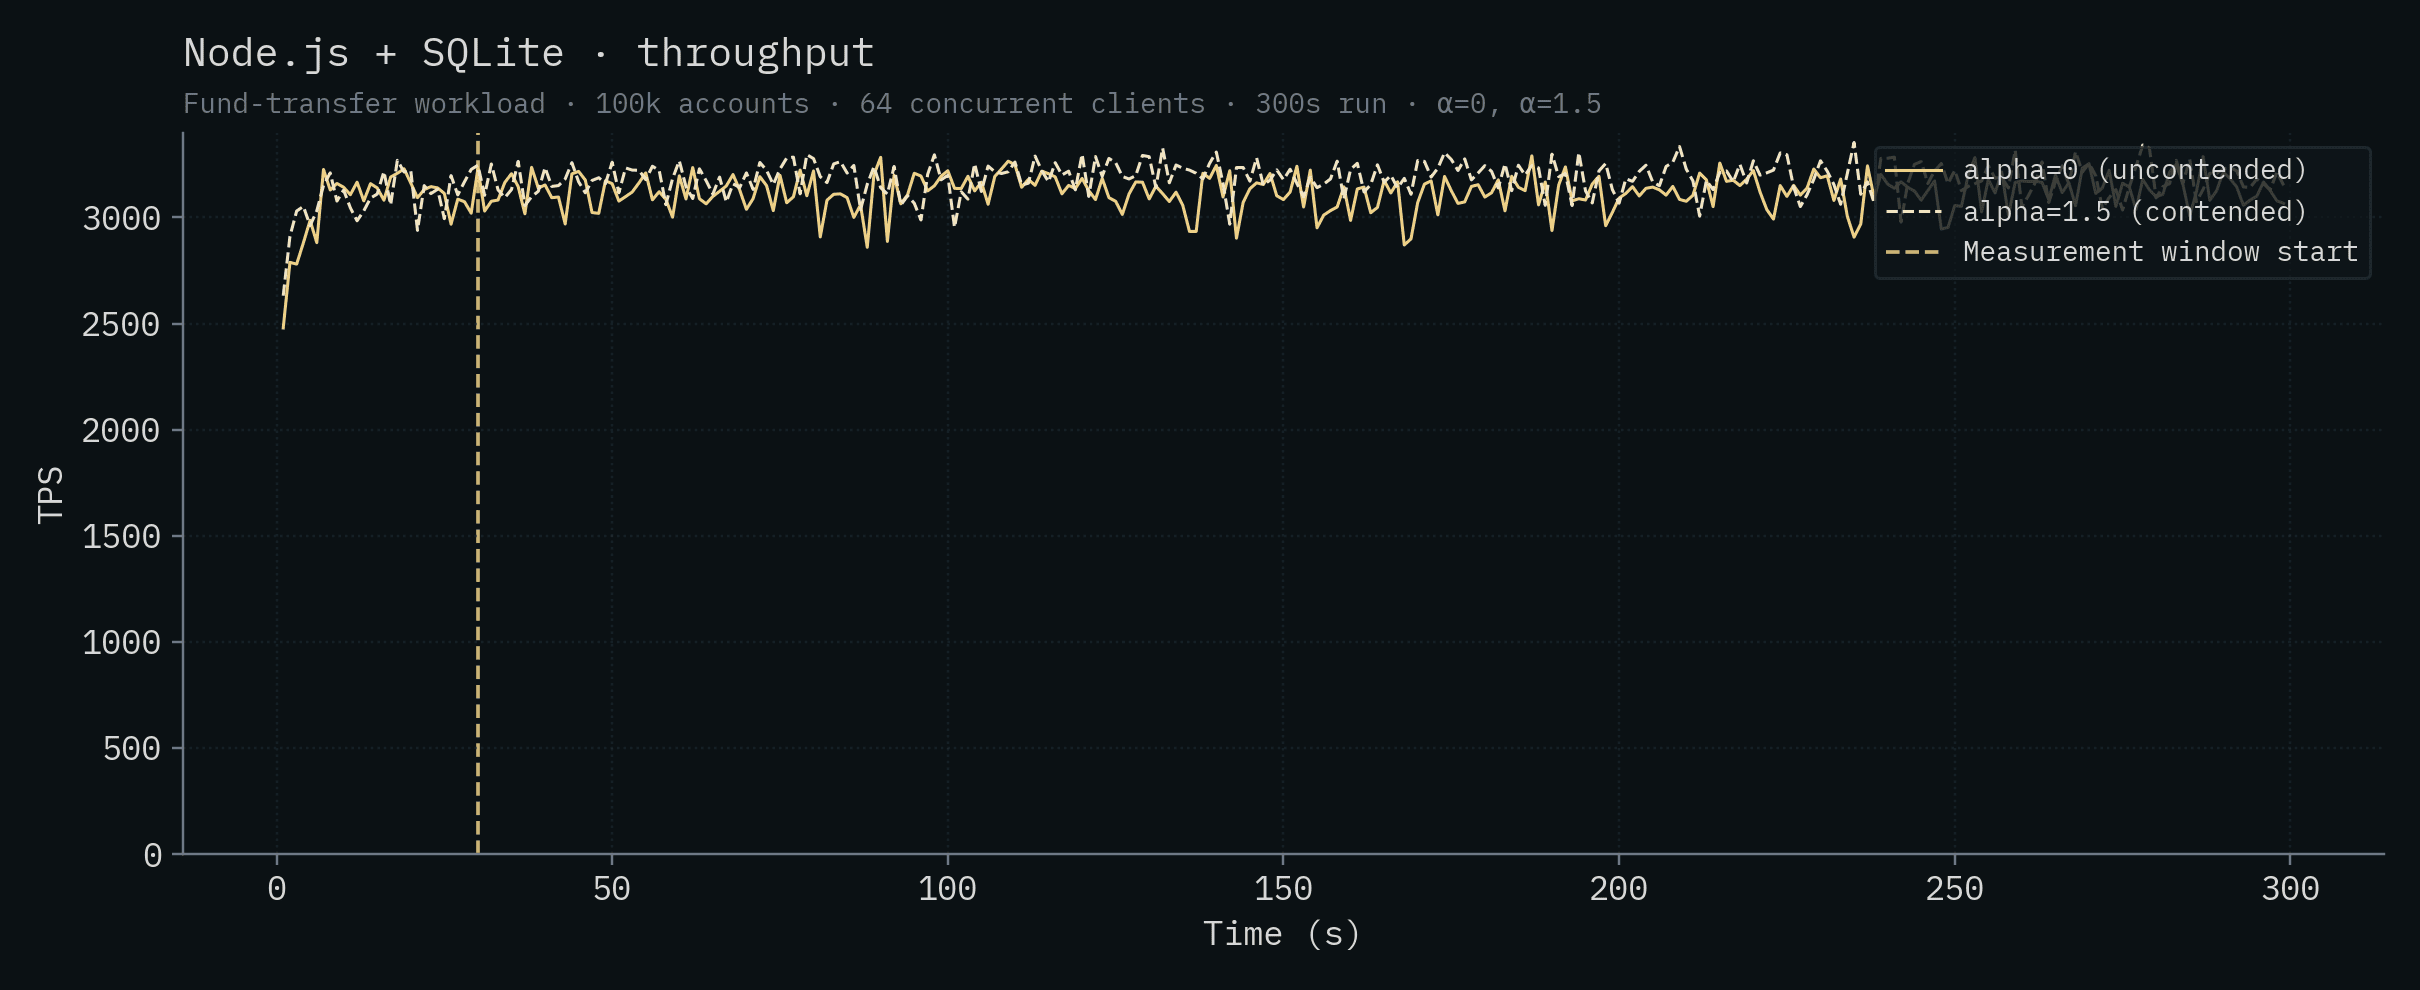Click y-axis tick label '3000'
Screen dimensions: 2420x990
(x=121, y=218)
